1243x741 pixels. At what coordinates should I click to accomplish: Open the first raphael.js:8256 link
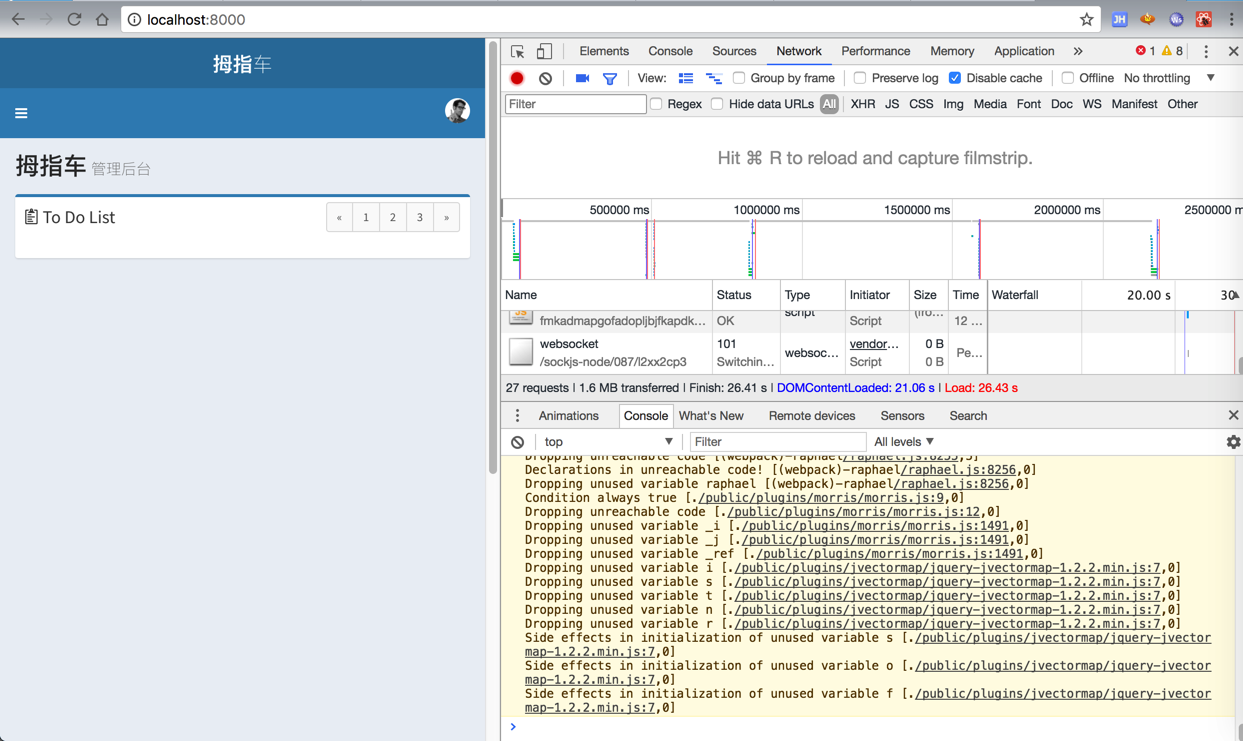(957, 470)
